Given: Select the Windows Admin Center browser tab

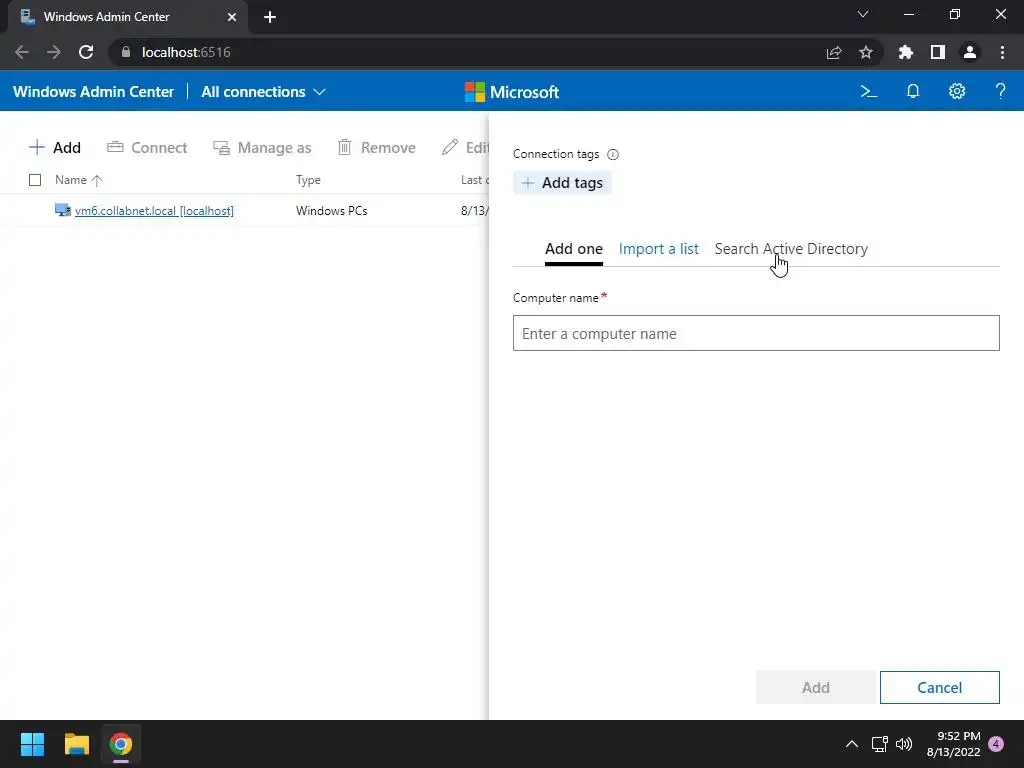Looking at the screenshot, I should pyautogui.click(x=127, y=17).
